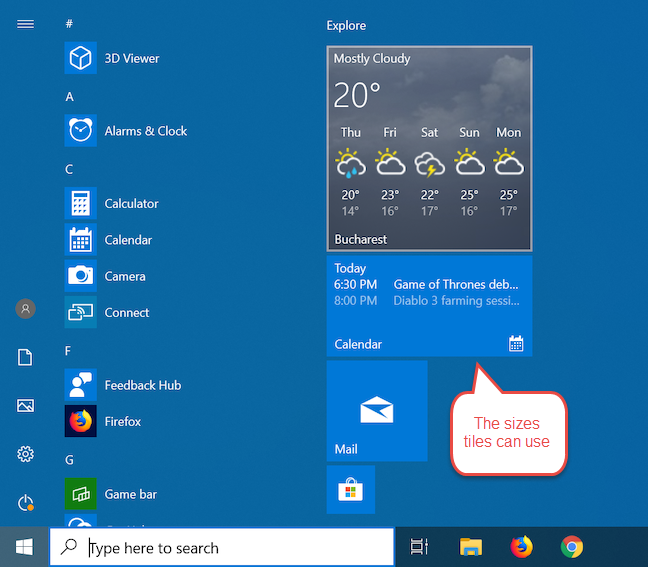Launch the Camera app icon

tap(81, 276)
